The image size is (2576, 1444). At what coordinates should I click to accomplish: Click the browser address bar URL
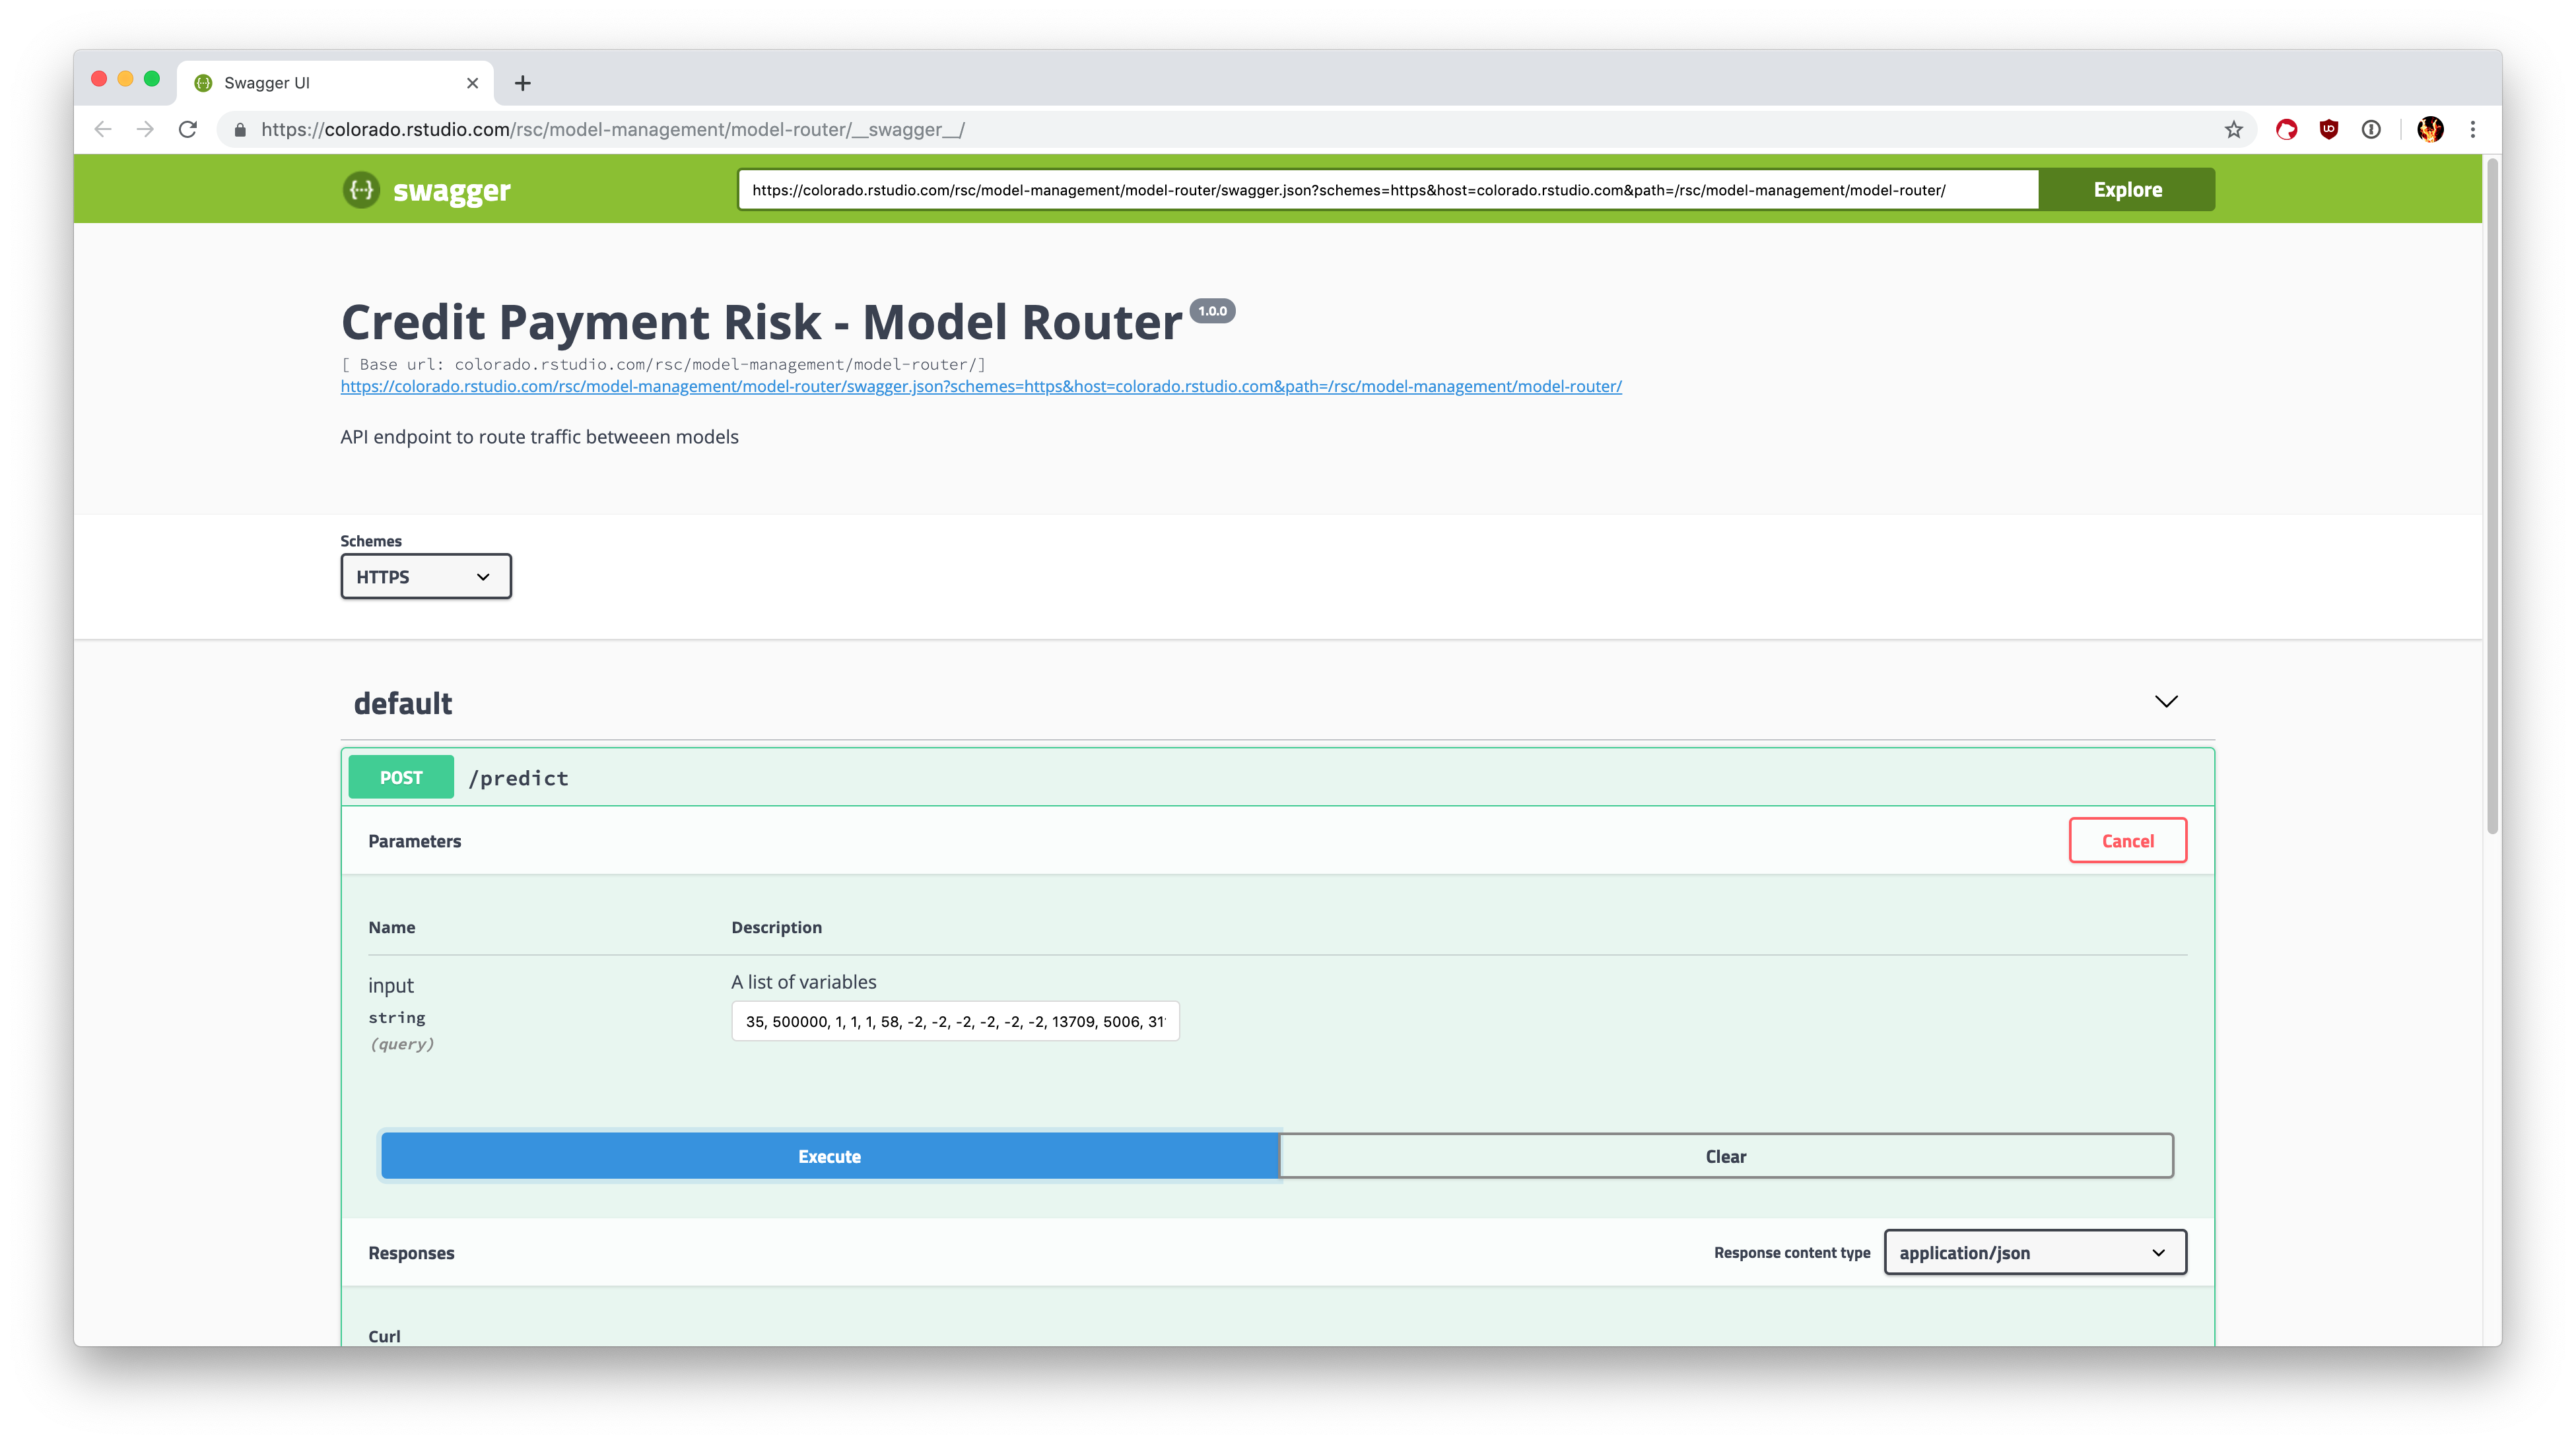point(612,129)
